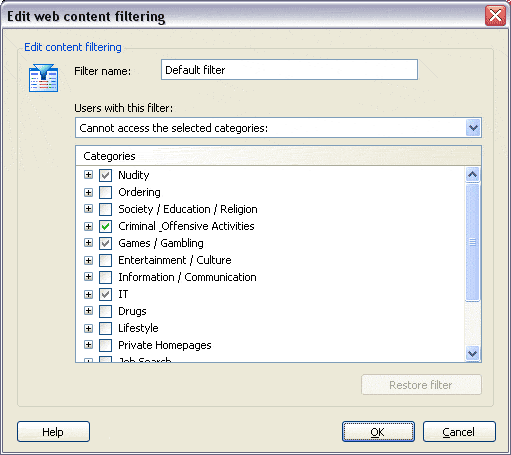The width and height of the screenshot is (511, 455).
Task: Check the Information / Communication checkbox
Action: 105,277
